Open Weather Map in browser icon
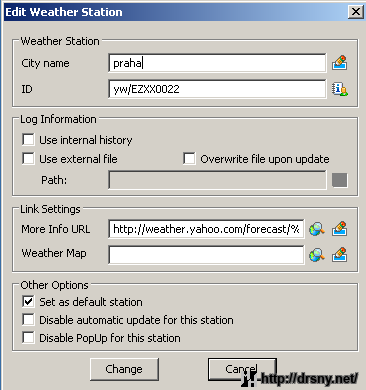 click(x=316, y=255)
